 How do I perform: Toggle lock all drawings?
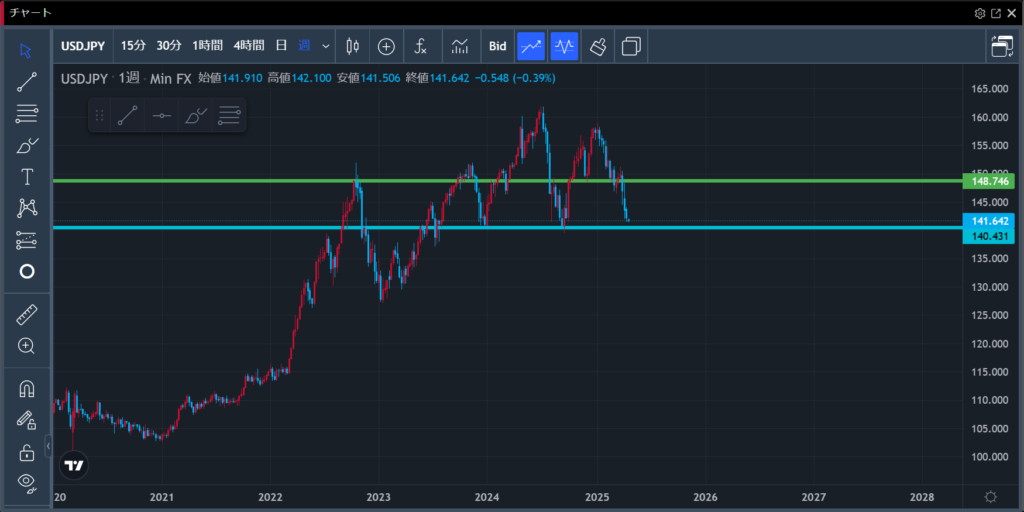[x=27, y=452]
